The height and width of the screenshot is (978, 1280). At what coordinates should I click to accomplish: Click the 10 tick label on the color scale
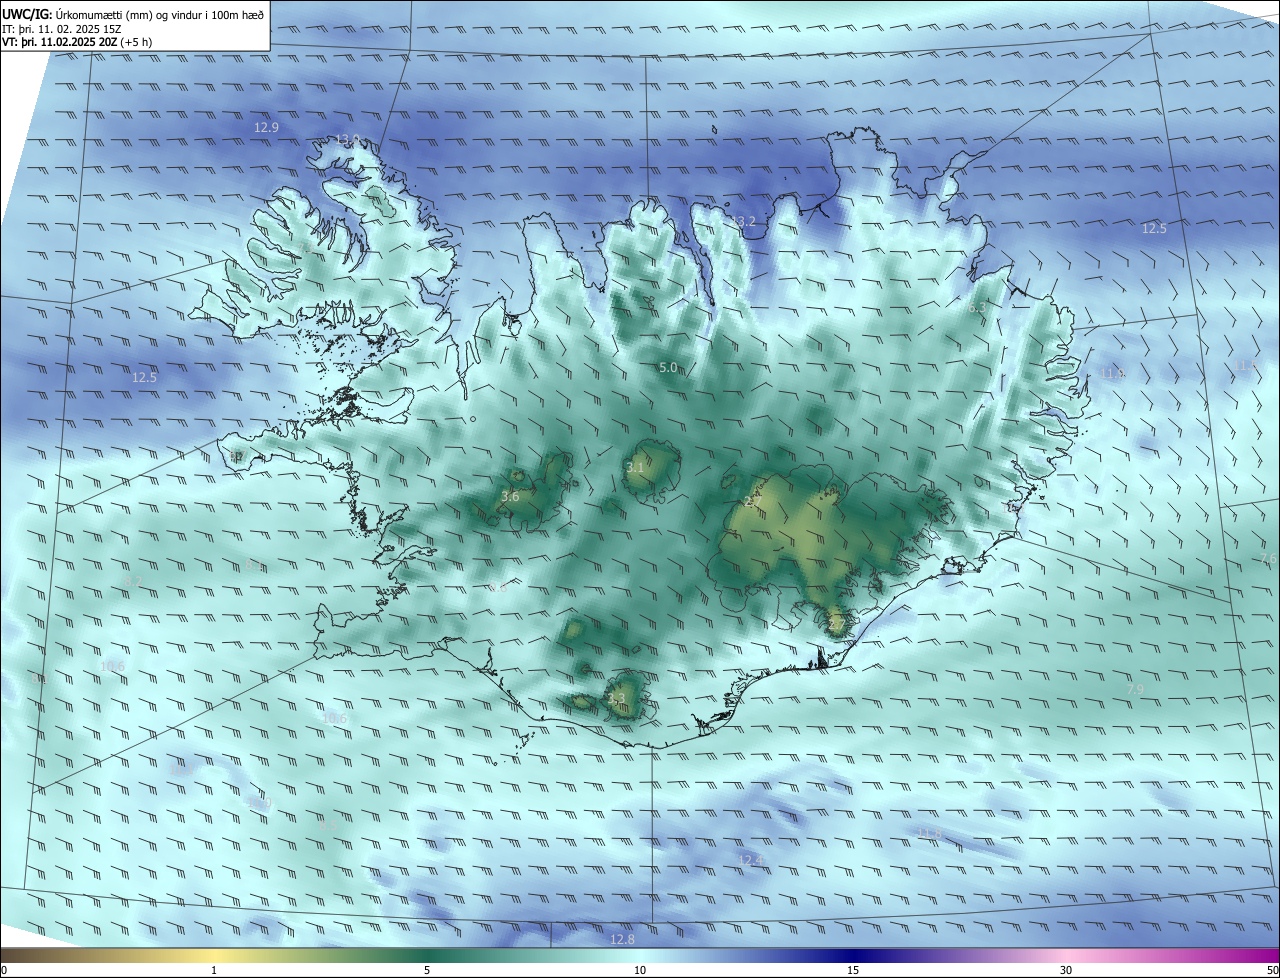640,970
